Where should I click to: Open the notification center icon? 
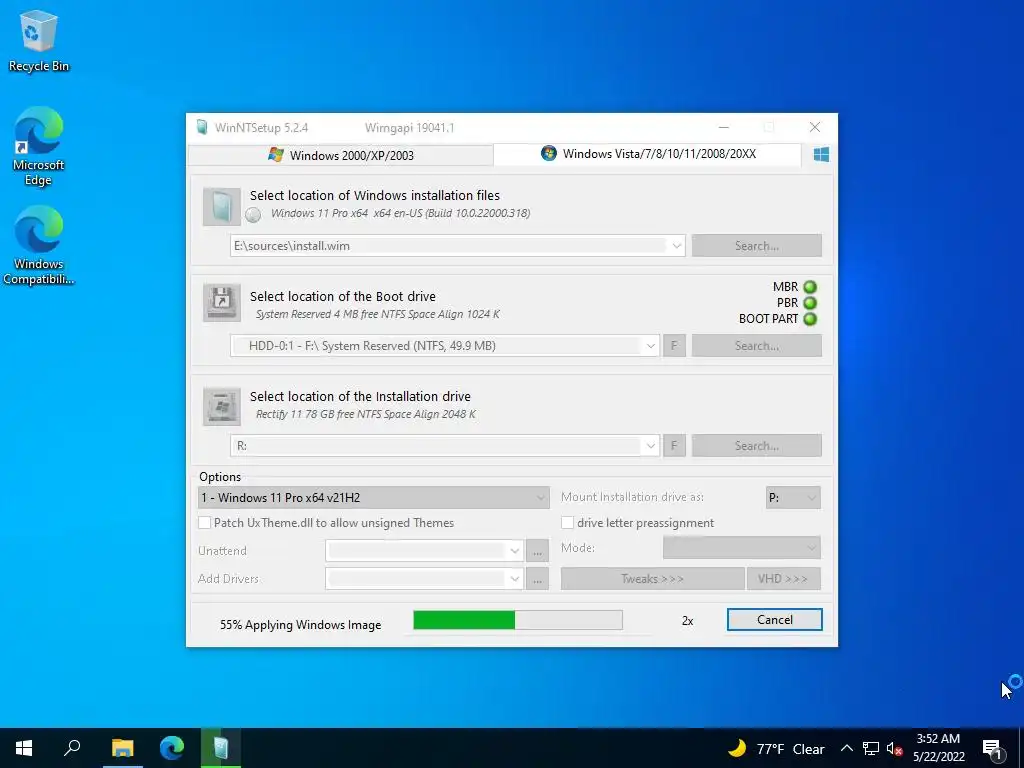(x=993, y=748)
